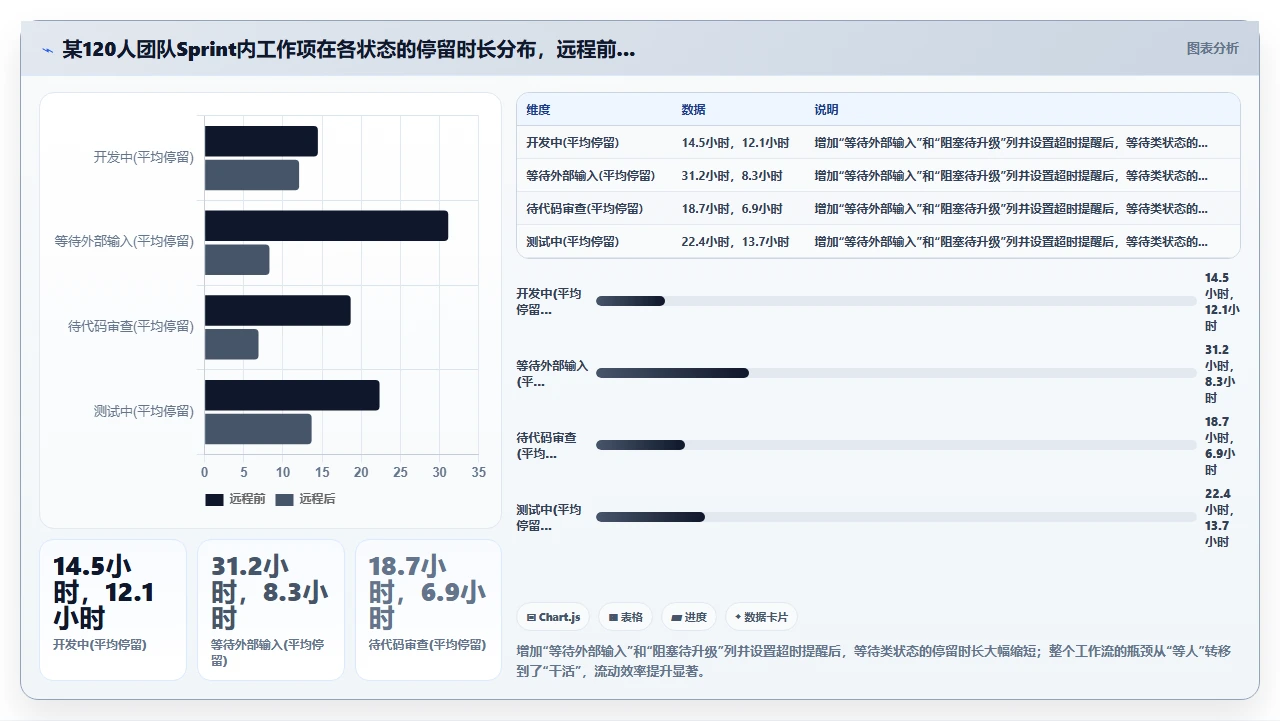Click the 等待外部输入 progress bar
Viewport: 1280px width, 721px height.
click(896, 373)
